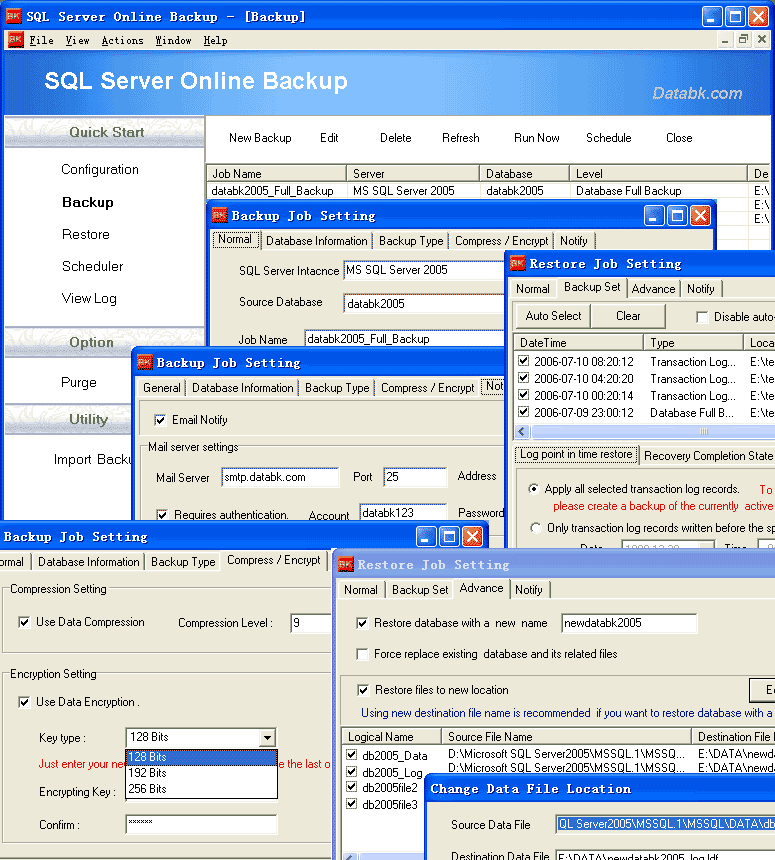Open the File menu

[41, 40]
